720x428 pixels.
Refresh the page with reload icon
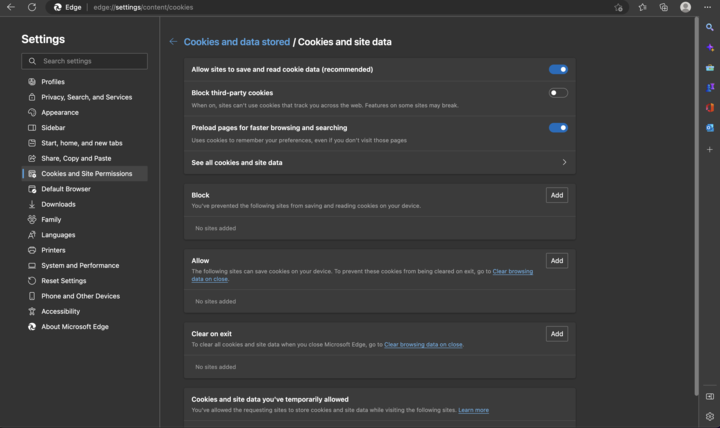coord(32,7)
